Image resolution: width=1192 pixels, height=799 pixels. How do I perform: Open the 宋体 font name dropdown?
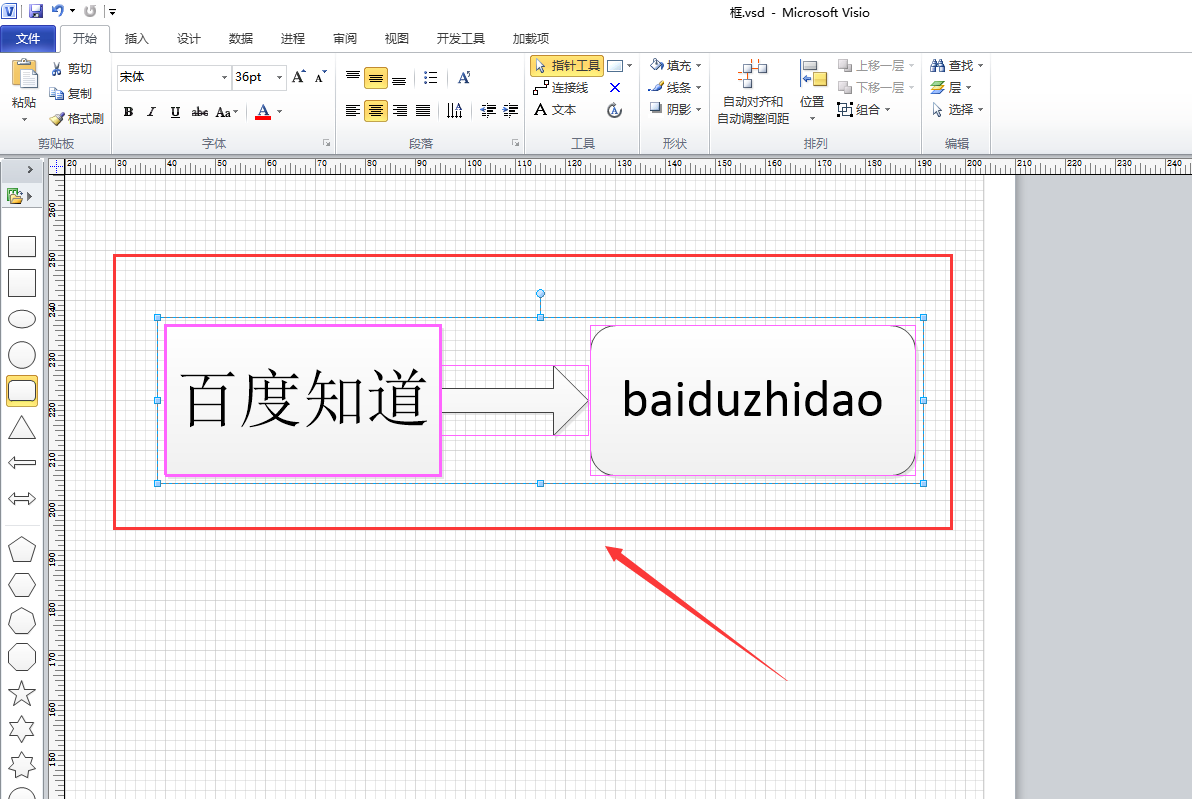(x=224, y=78)
